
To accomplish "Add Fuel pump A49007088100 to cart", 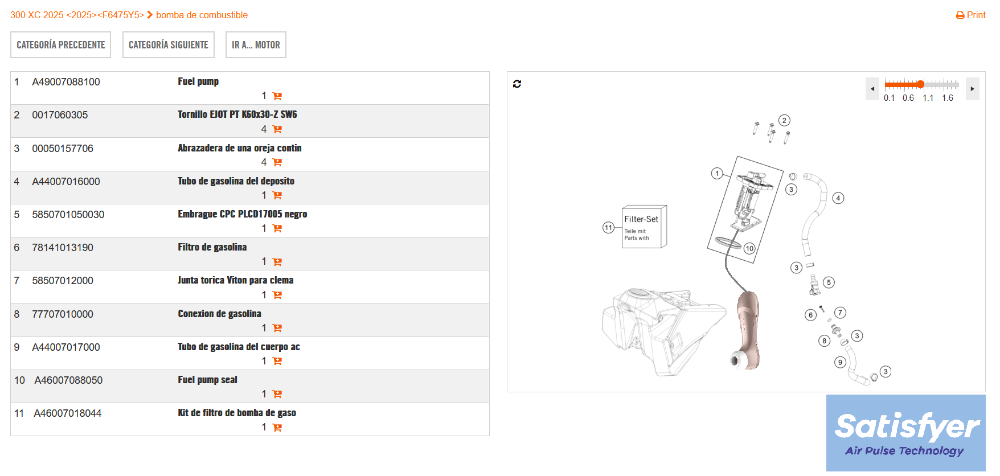I will 277,96.
